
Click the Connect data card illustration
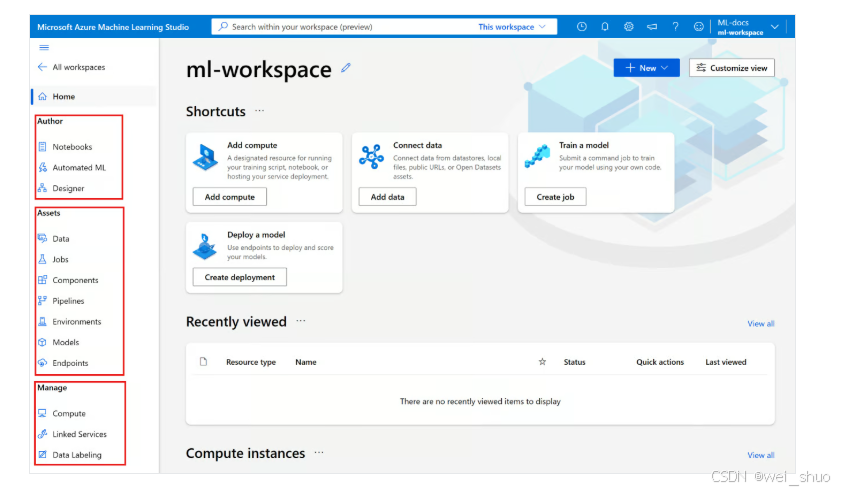click(x=371, y=156)
